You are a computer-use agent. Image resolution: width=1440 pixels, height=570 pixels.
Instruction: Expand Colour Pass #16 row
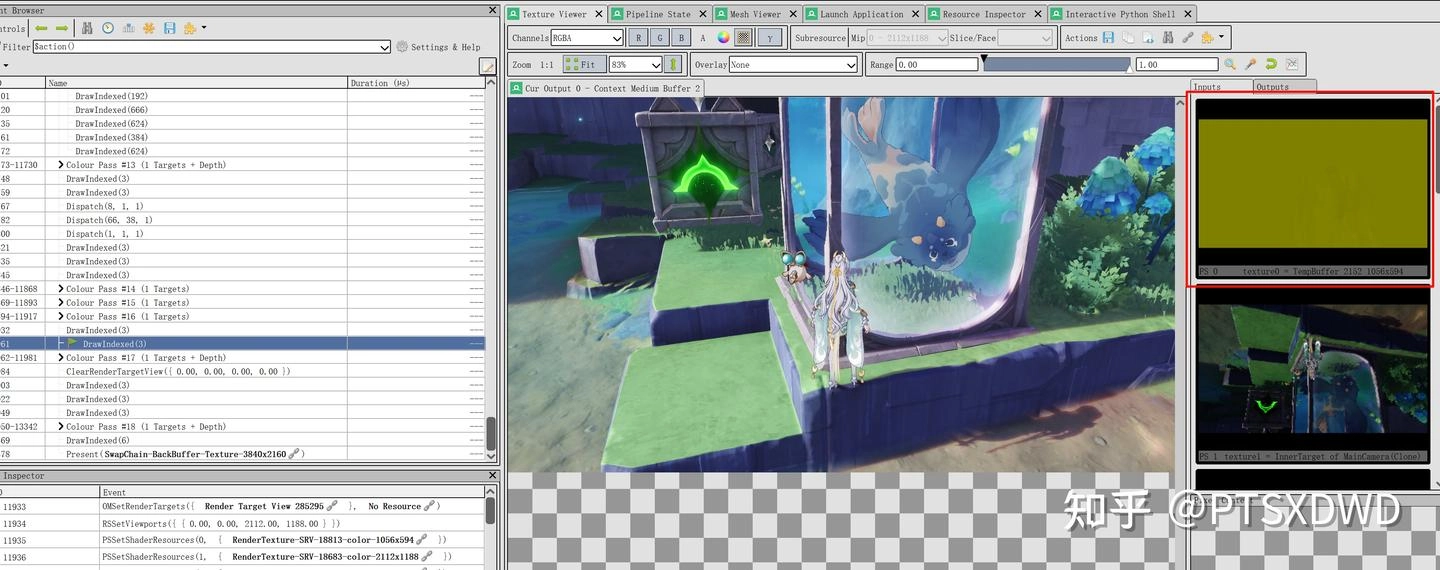coord(61,316)
